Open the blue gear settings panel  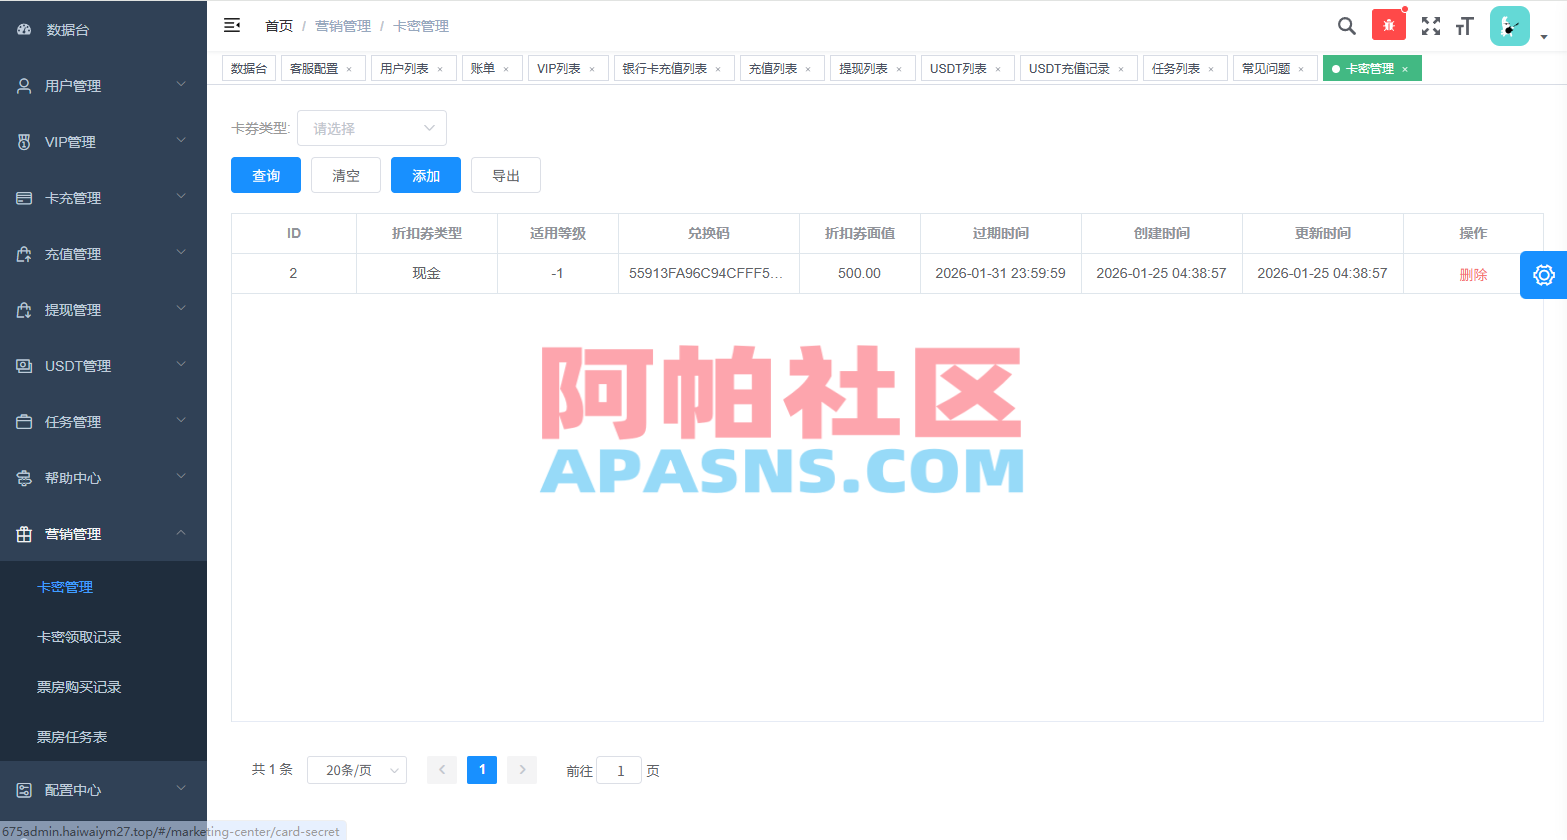1543,275
